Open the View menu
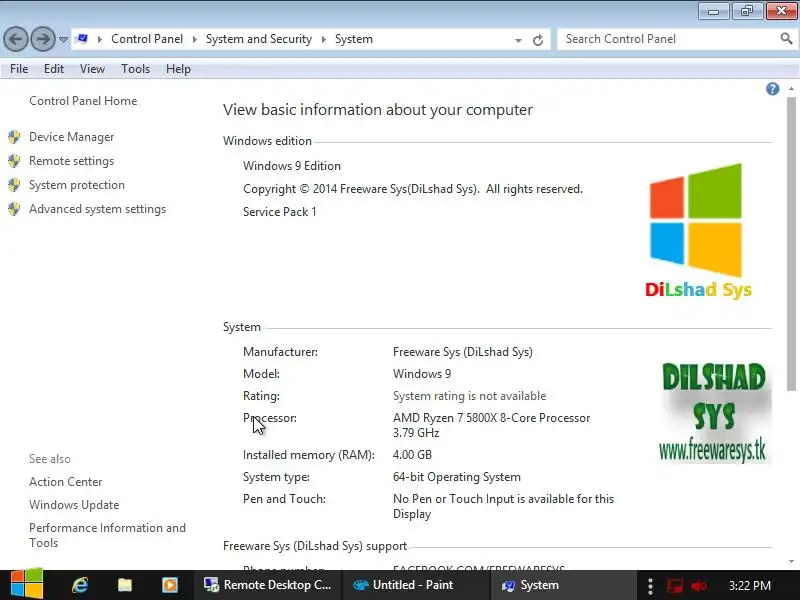 [x=92, y=68]
